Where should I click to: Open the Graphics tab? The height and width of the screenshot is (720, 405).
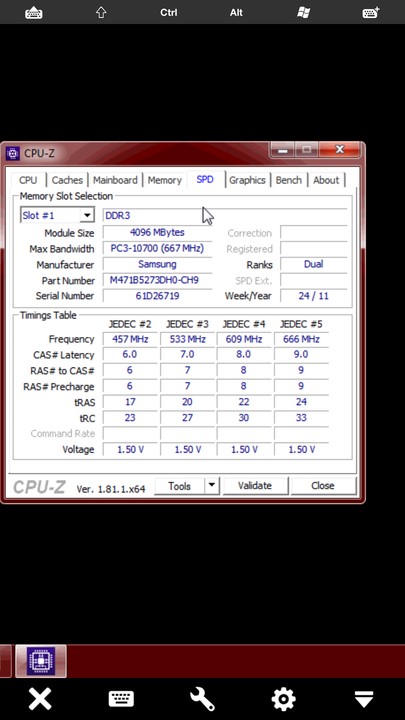coord(247,180)
